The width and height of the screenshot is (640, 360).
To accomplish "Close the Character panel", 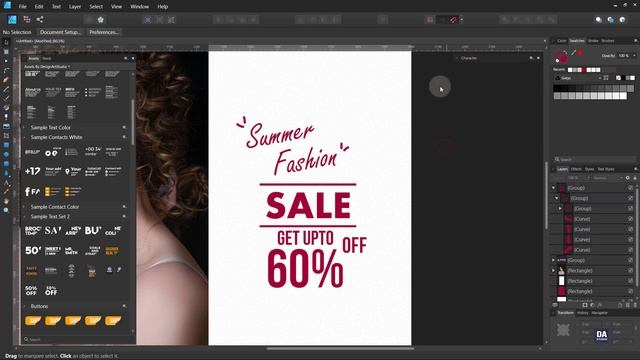I will [x=538, y=58].
